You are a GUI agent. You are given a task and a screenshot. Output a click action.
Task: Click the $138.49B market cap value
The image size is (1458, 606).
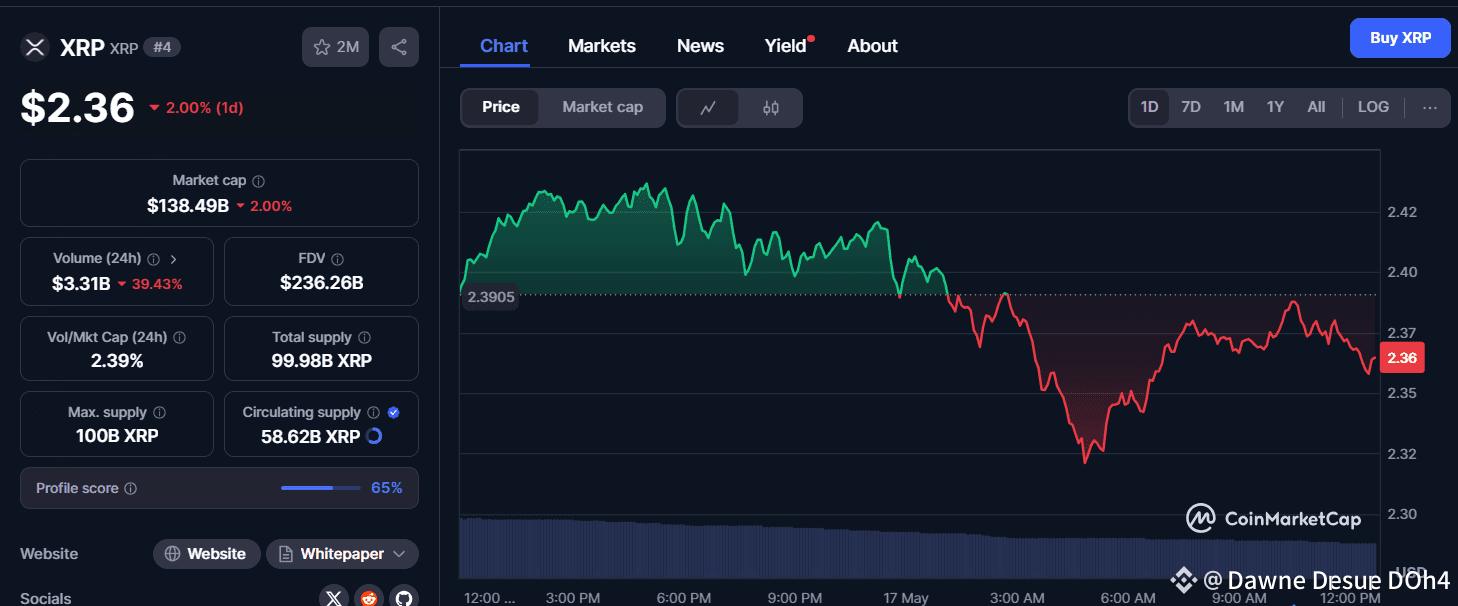click(188, 206)
